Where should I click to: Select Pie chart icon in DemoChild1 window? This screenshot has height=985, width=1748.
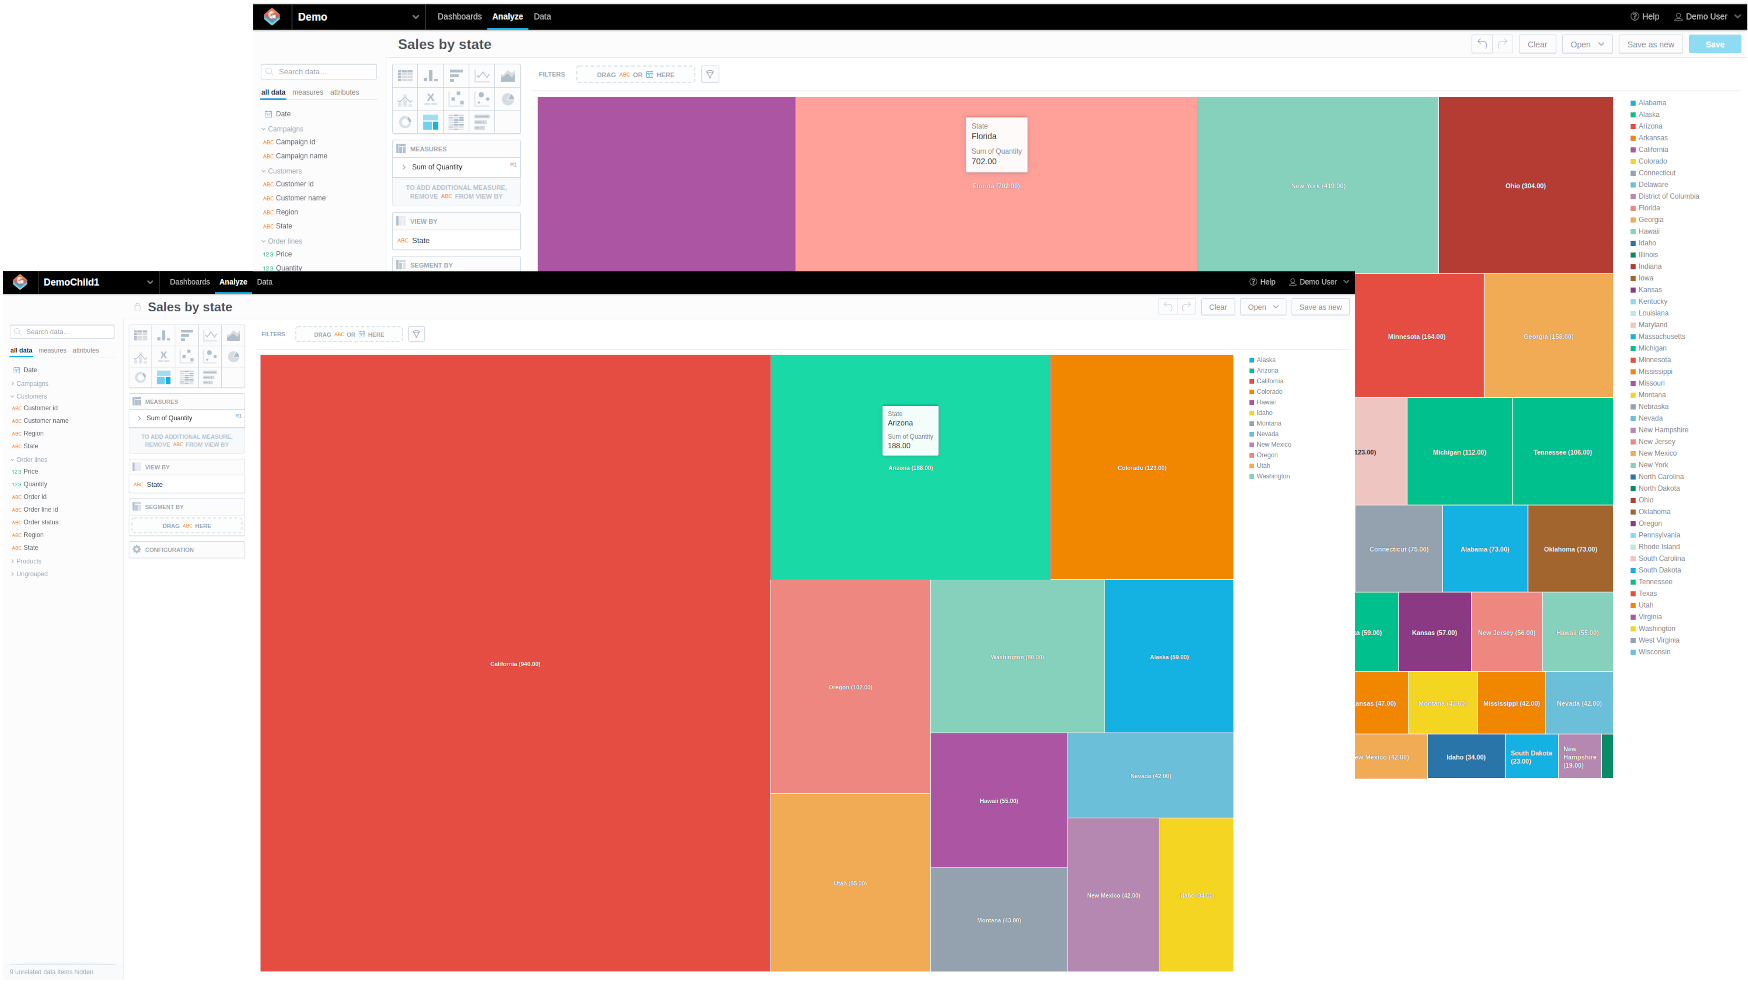tap(233, 356)
